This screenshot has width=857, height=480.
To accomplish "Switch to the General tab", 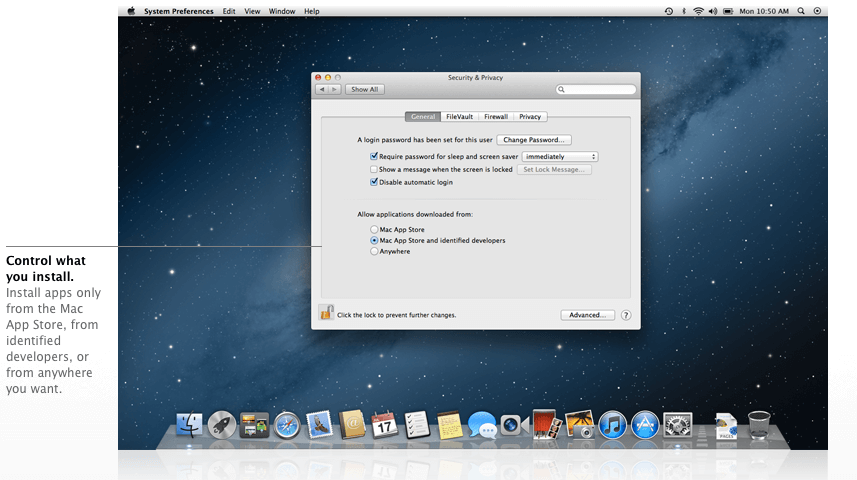I will [x=422, y=116].
